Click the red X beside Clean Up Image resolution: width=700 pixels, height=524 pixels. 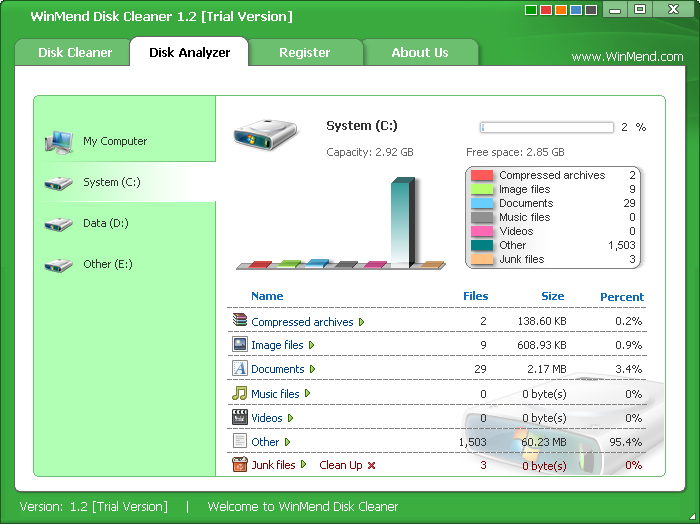tap(371, 466)
